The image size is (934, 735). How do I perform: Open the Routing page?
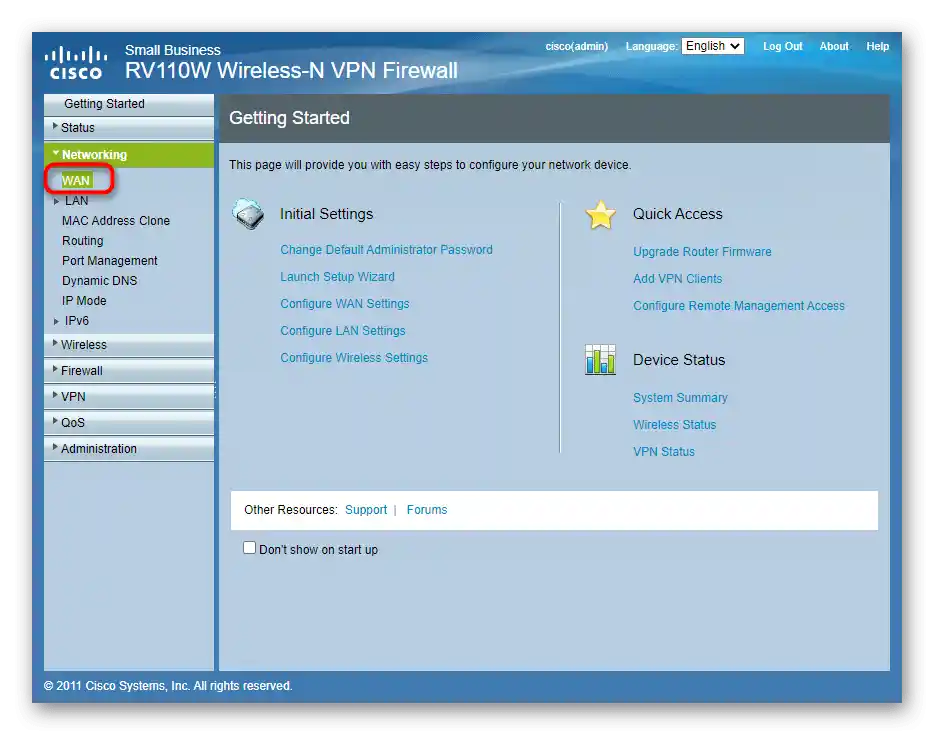[83, 241]
